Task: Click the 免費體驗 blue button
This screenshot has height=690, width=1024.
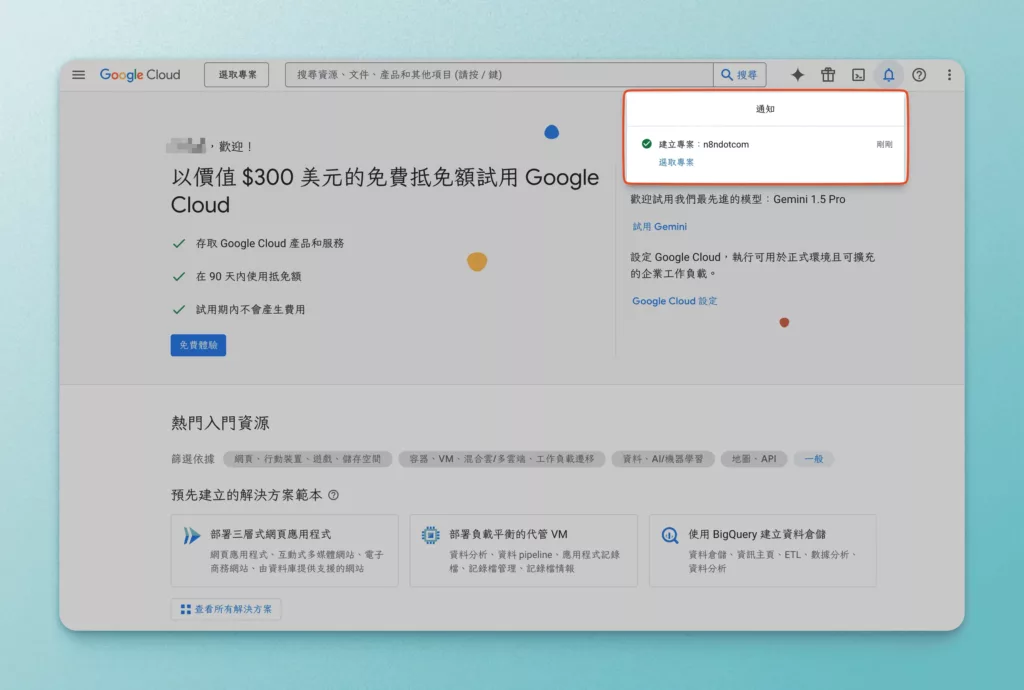Action: [199, 345]
